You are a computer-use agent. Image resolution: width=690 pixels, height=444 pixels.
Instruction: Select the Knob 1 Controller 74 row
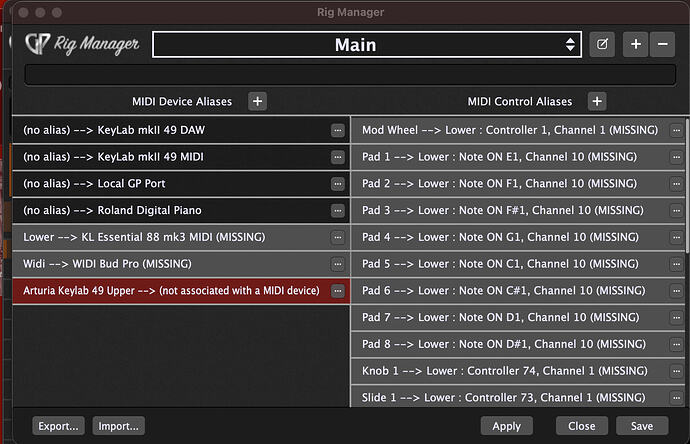518,371
